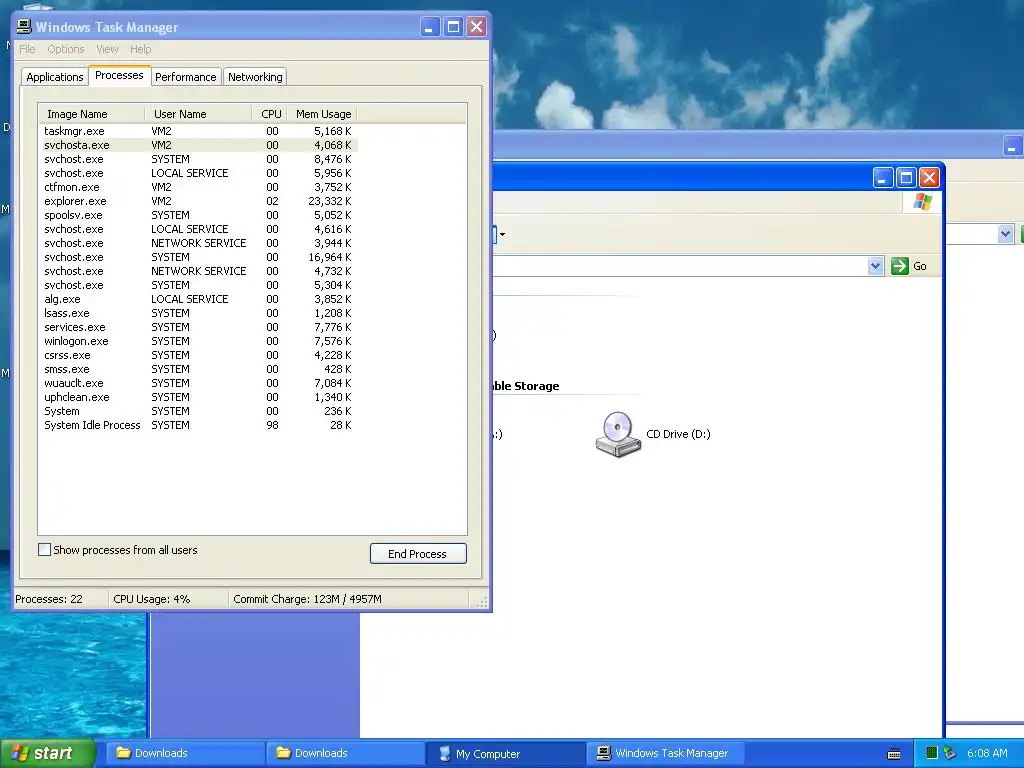Select the spoolsv.exe process
Screen dimensions: 1024x768
pyautogui.click(x=198, y=216)
